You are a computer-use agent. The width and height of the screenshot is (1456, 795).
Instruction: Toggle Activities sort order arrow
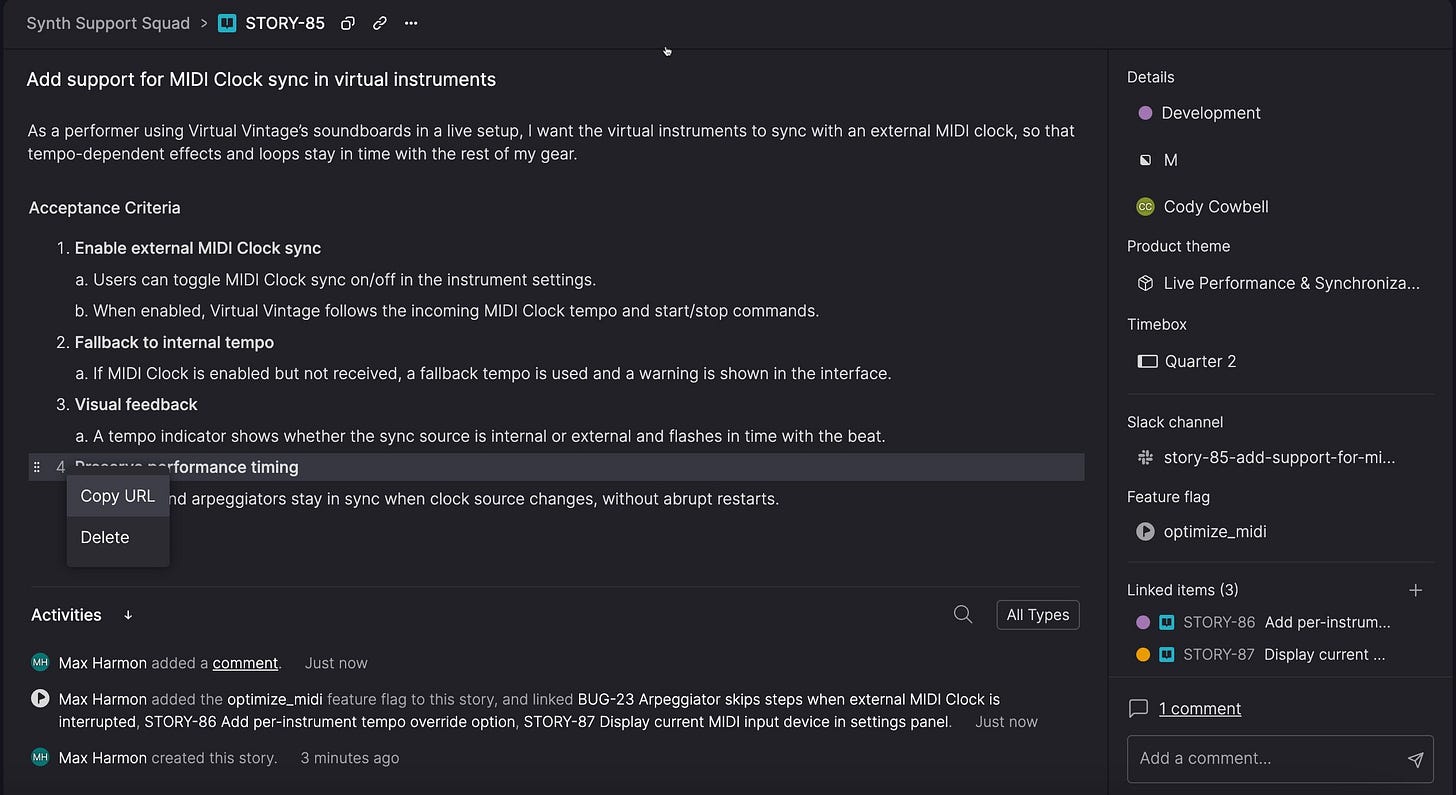point(128,615)
